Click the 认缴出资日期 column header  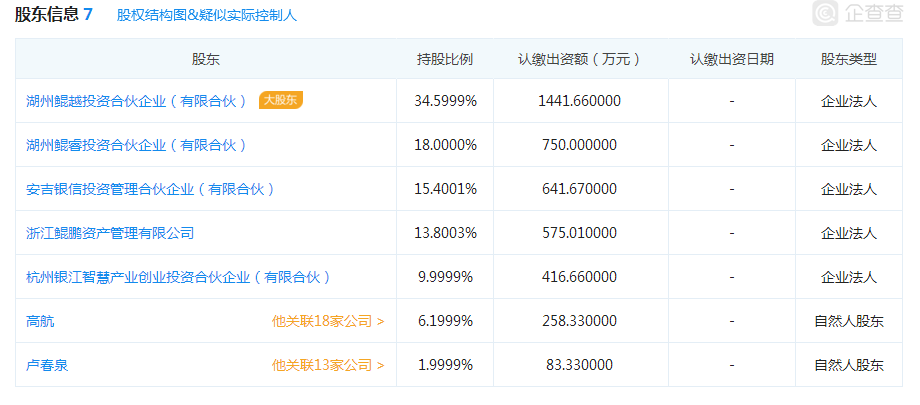click(x=732, y=59)
